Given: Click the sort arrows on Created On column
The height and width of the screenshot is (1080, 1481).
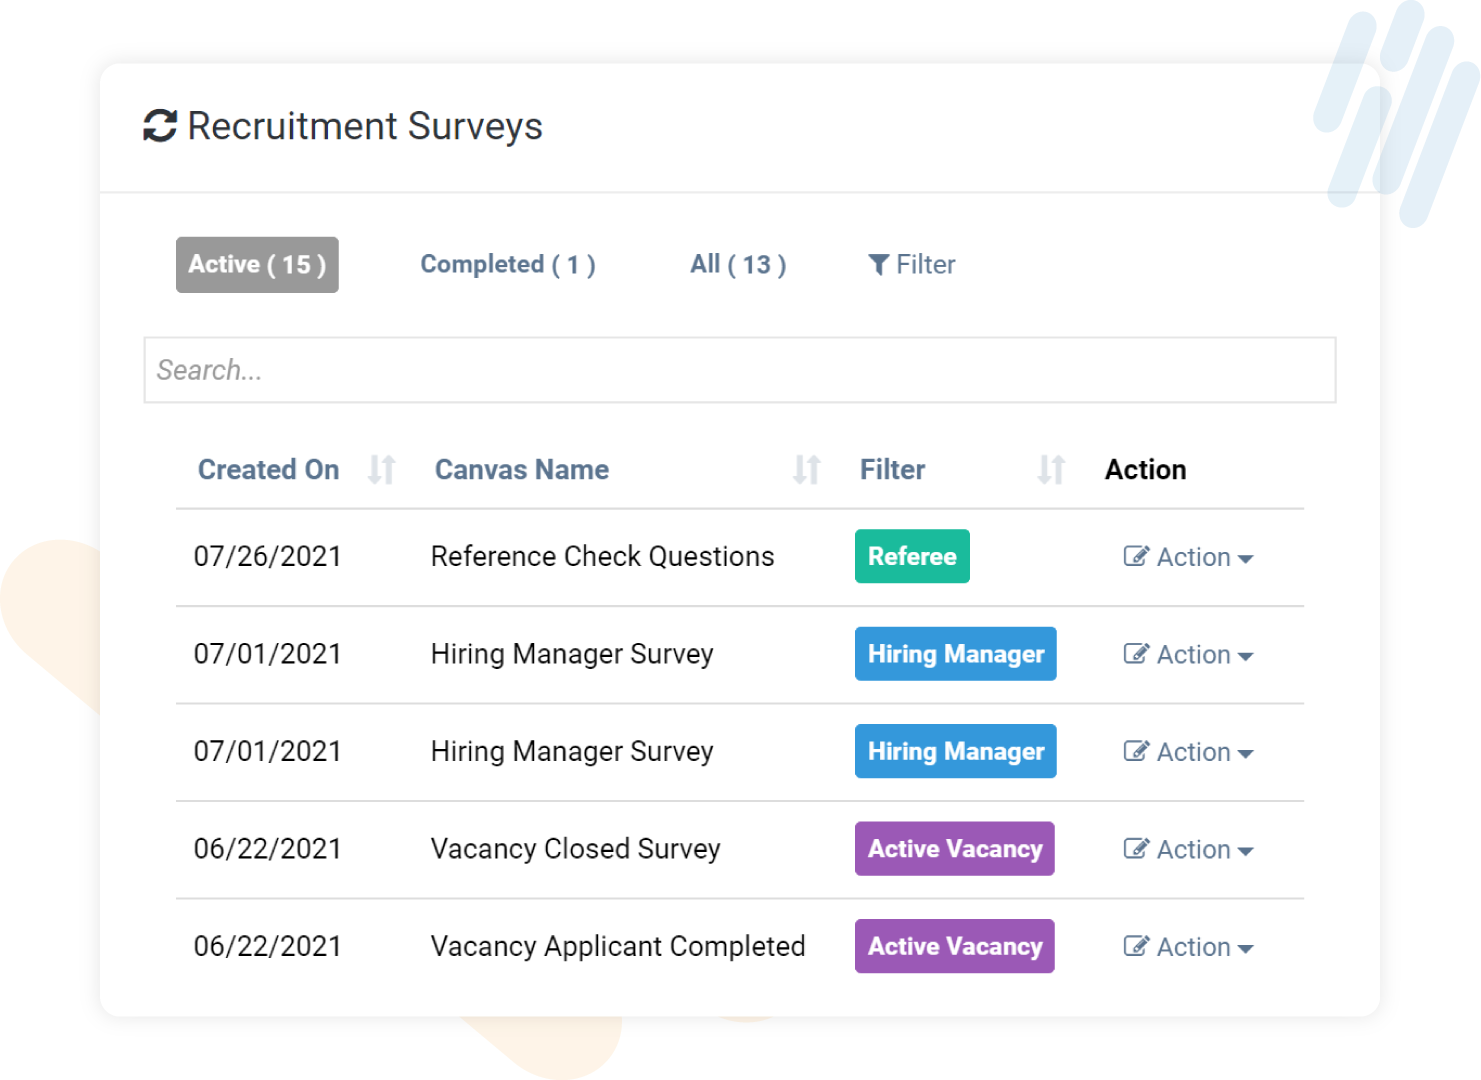Looking at the screenshot, I should pos(381,469).
